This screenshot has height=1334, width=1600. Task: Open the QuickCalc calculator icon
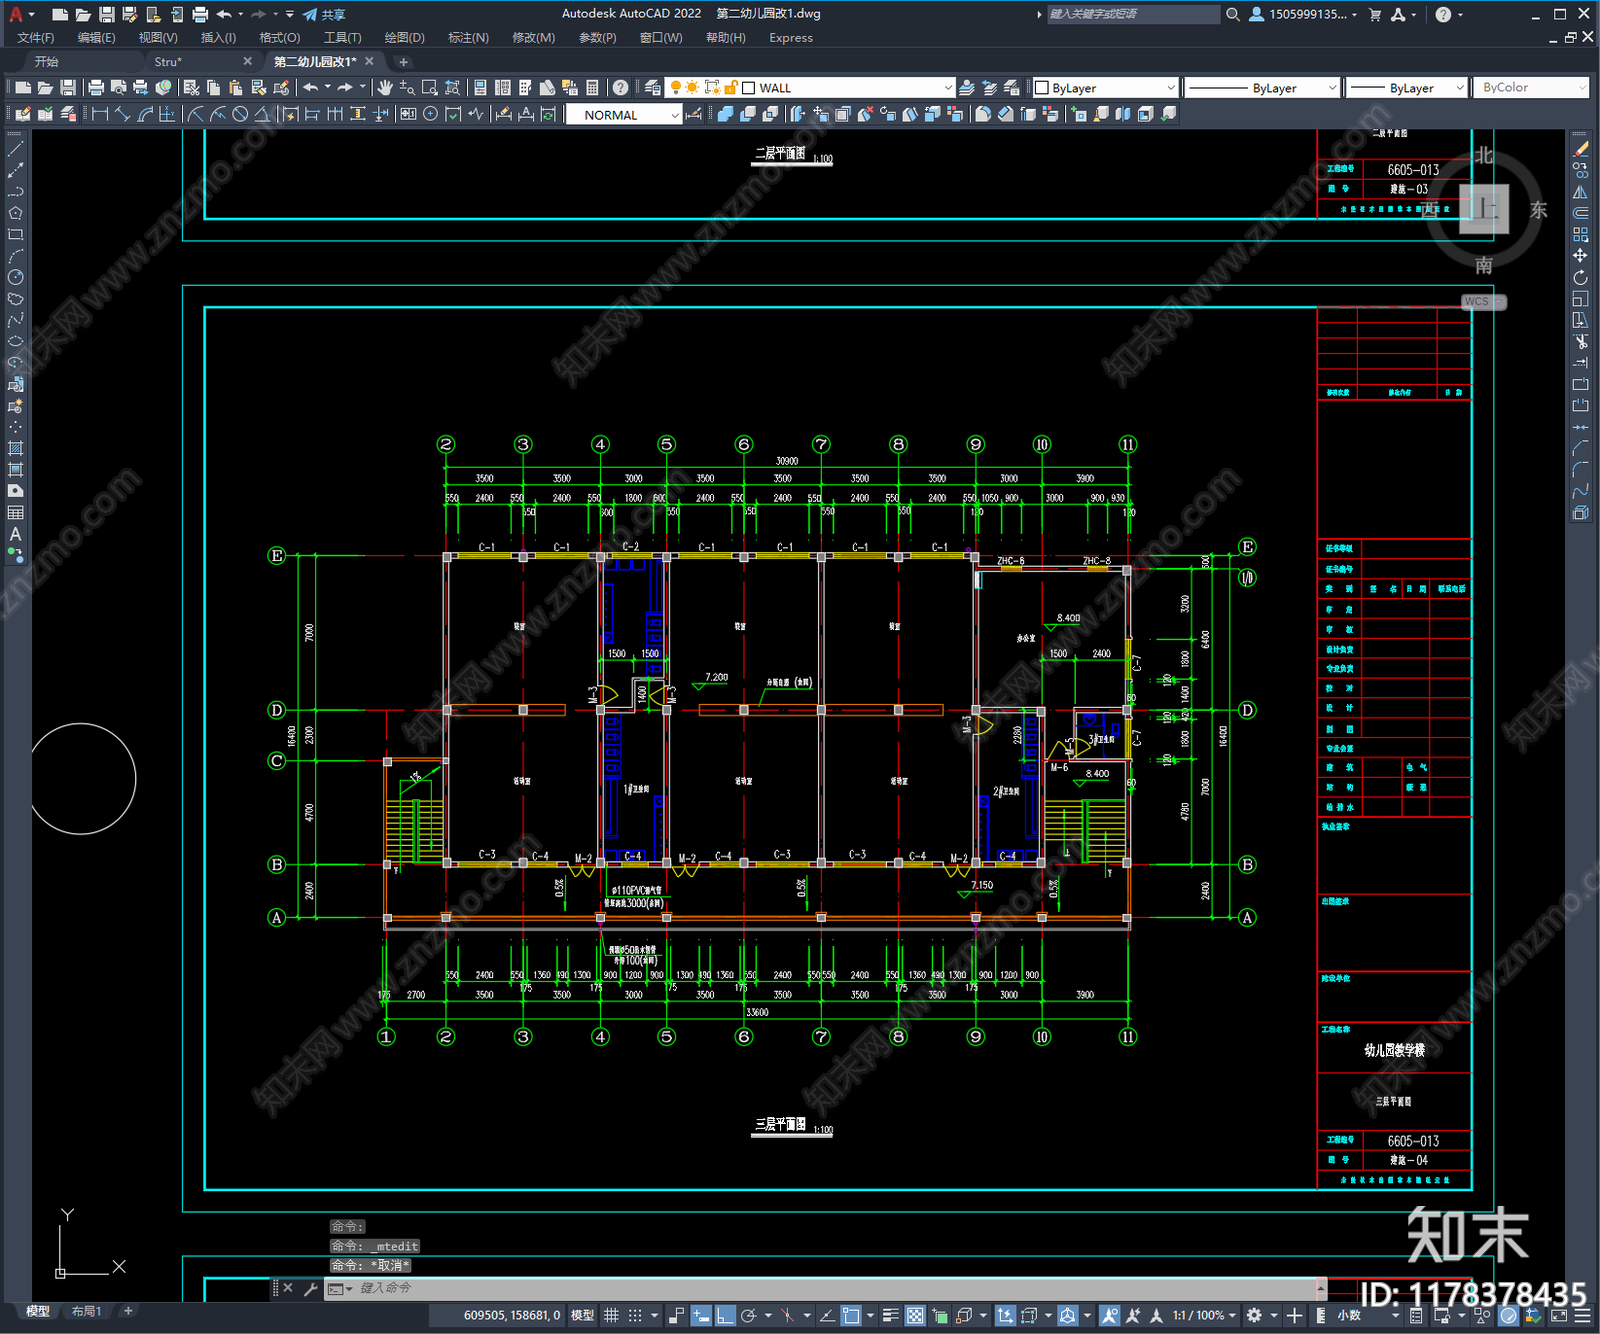pyautogui.click(x=593, y=88)
